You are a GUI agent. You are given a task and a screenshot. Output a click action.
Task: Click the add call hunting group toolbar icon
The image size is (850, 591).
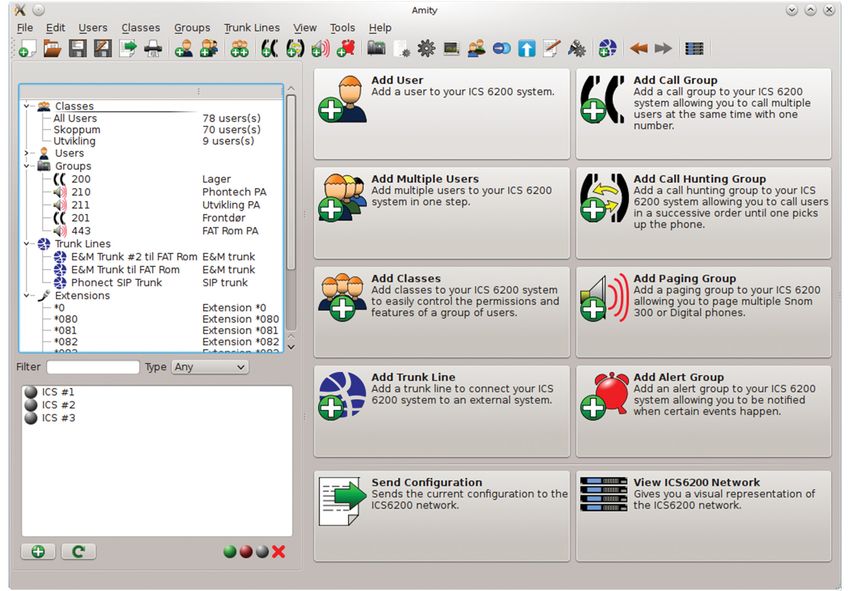[294, 49]
